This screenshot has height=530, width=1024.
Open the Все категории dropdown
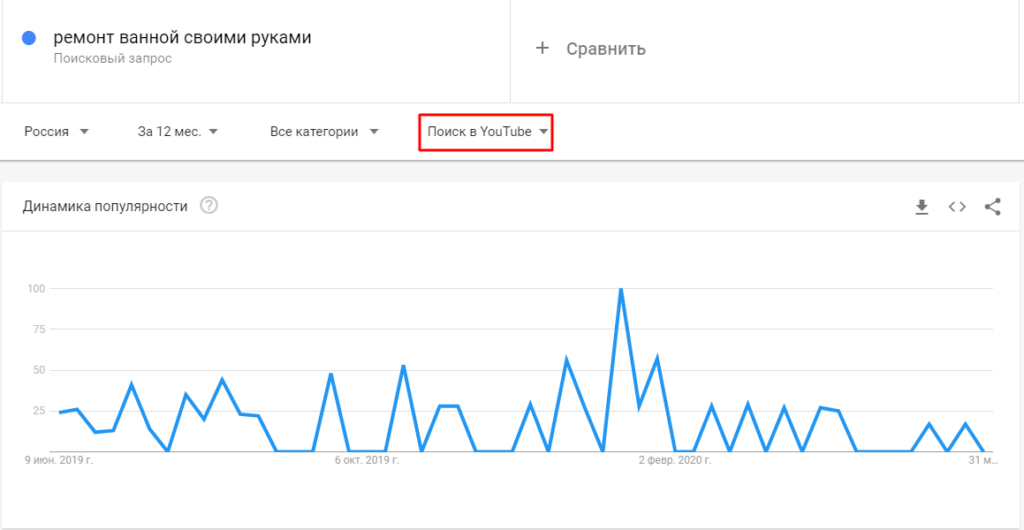pyautogui.click(x=324, y=132)
